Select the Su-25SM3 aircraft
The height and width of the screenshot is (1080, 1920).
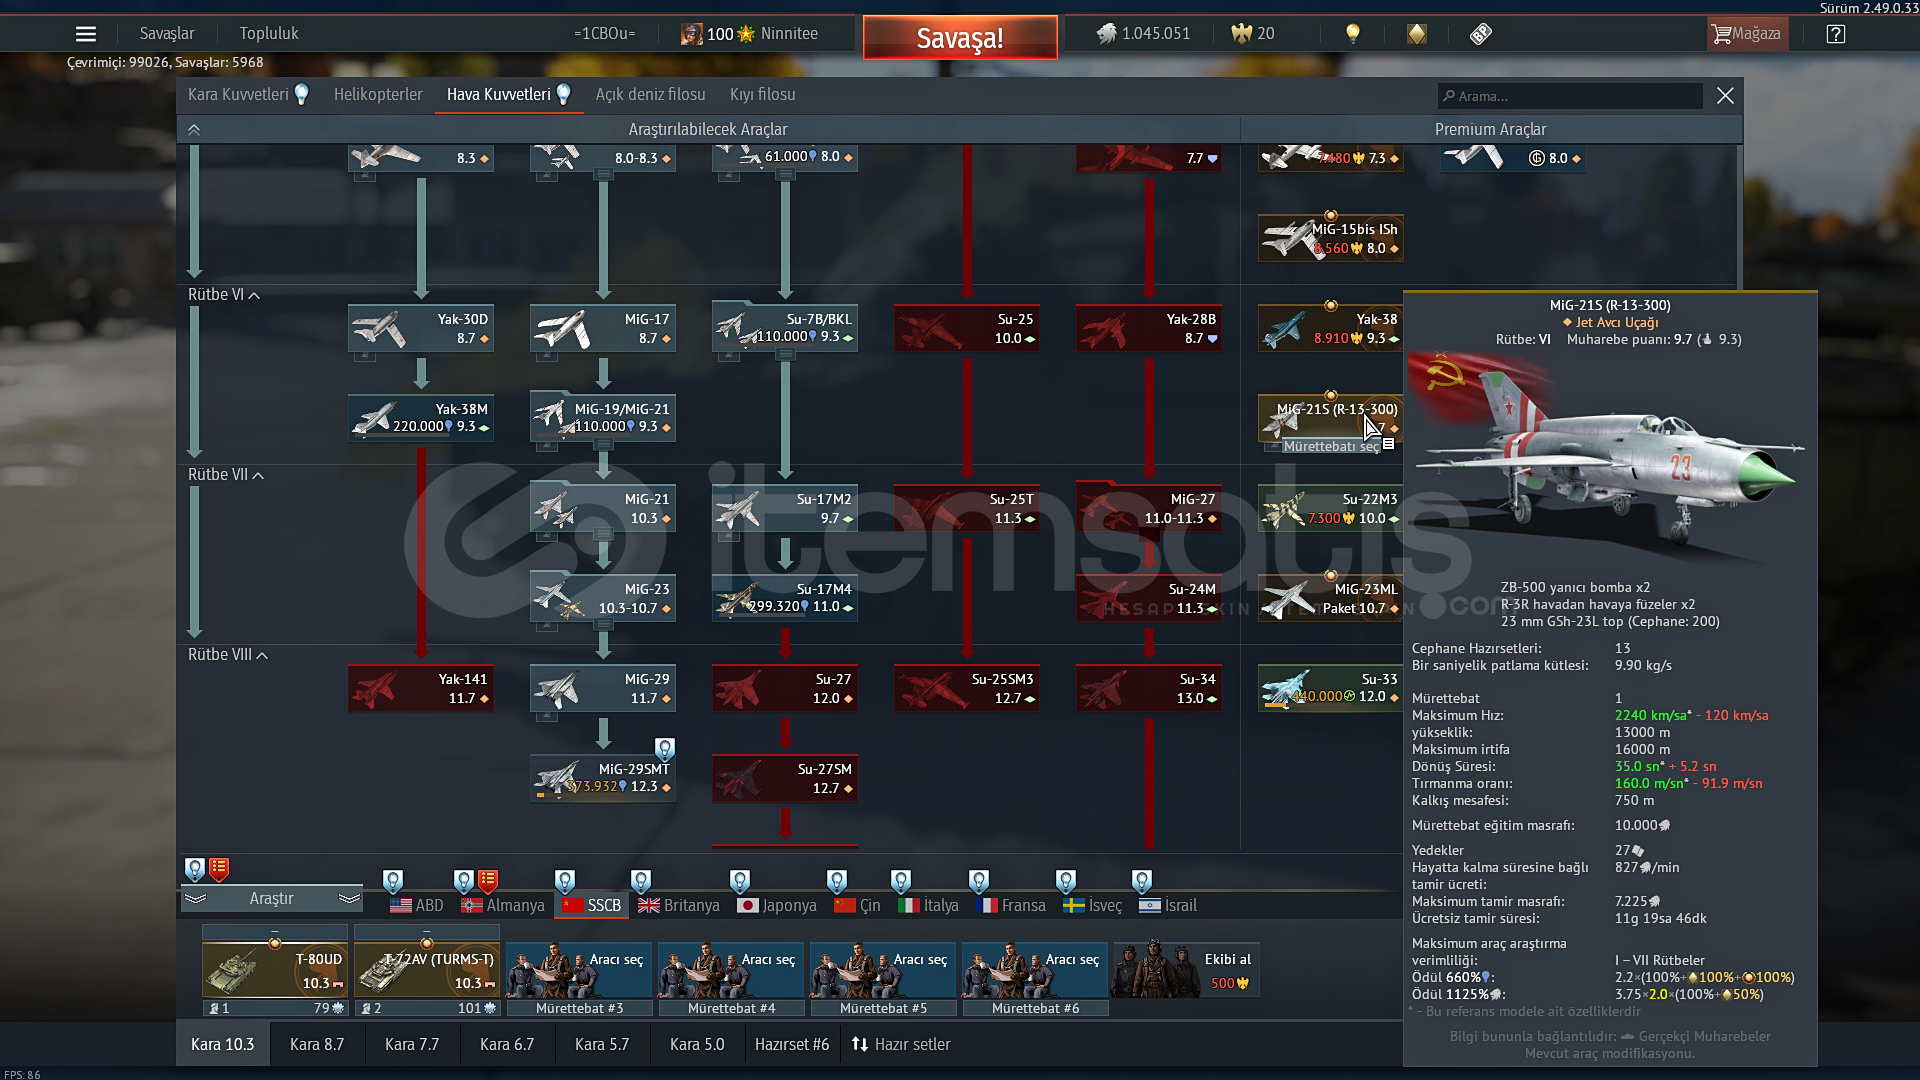pyautogui.click(x=967, y=689)
